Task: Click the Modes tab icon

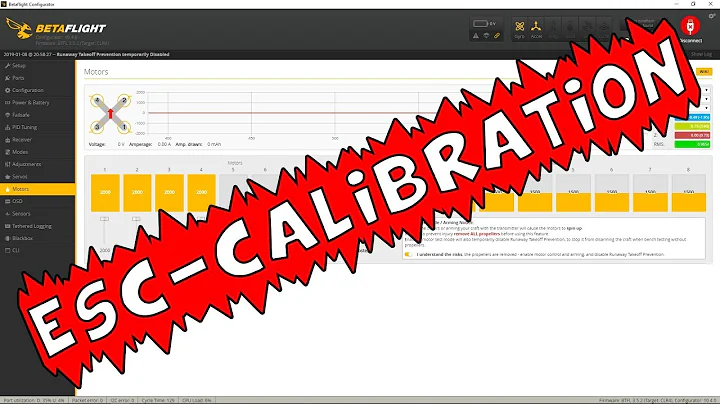Action: tap(7, 152)
